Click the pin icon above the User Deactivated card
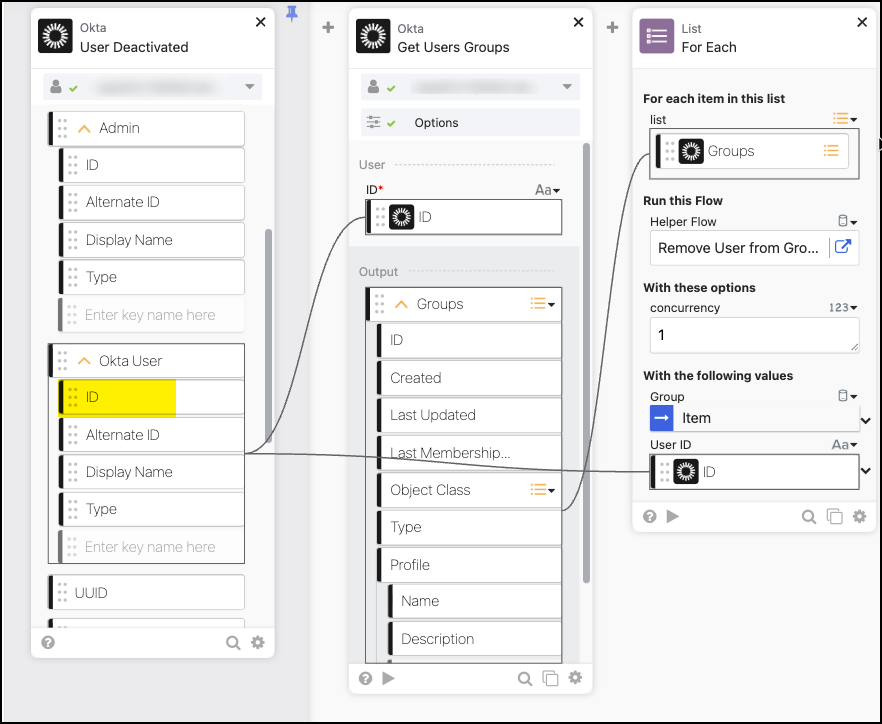The image size is (882, 724). 291,13
